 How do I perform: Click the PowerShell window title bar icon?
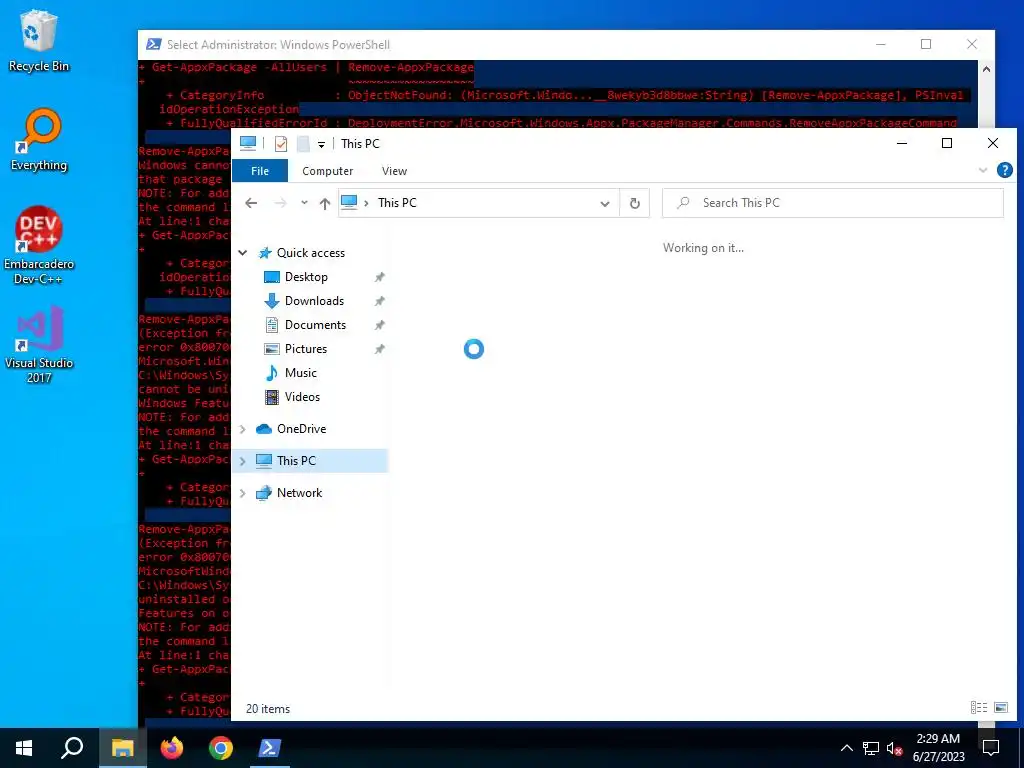(x=153, y=44)
